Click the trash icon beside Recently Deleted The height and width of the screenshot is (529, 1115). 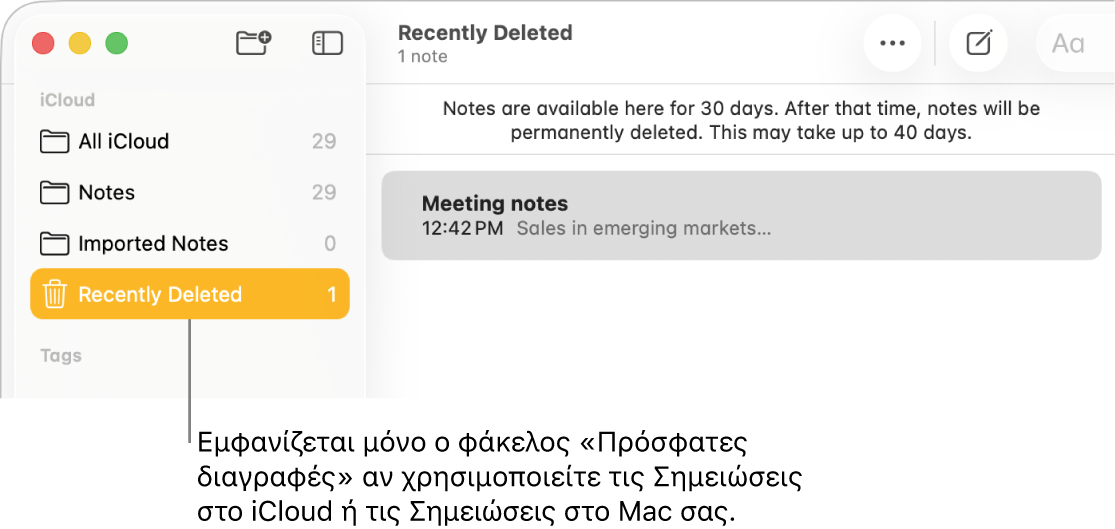tap(55, 294)
